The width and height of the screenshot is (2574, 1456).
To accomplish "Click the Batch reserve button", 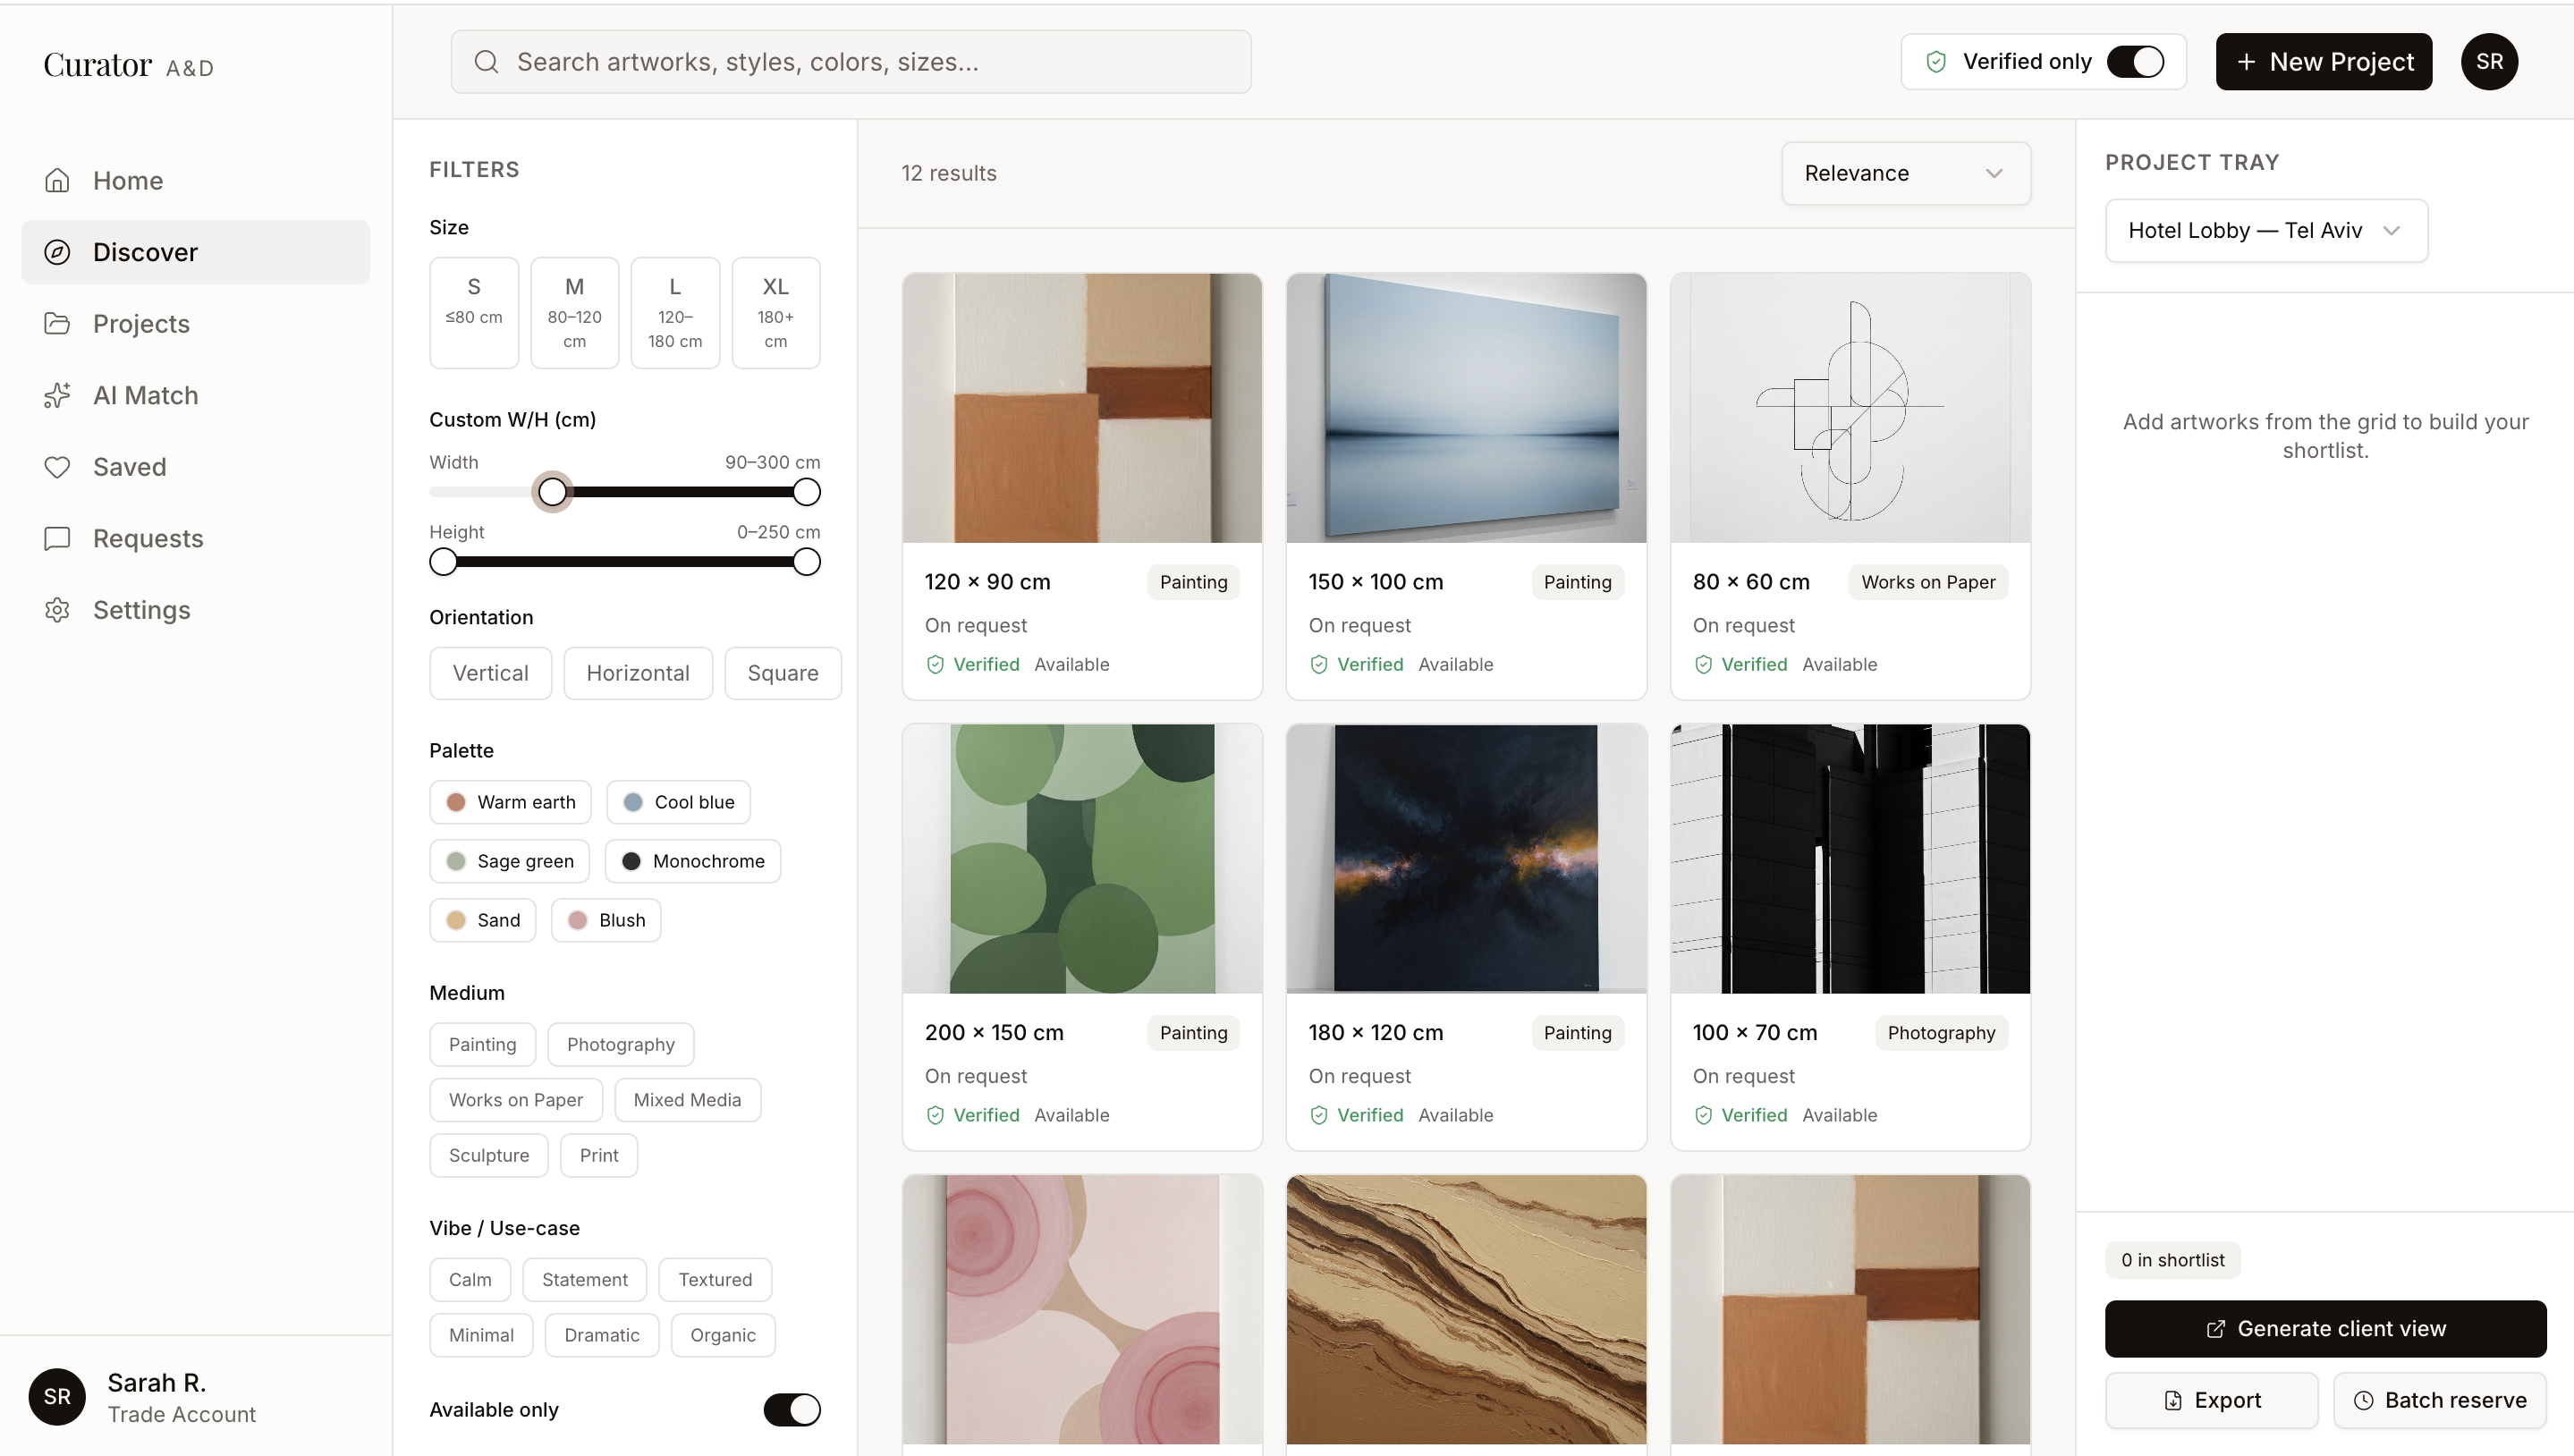I will click(x=2440, y=1400).
